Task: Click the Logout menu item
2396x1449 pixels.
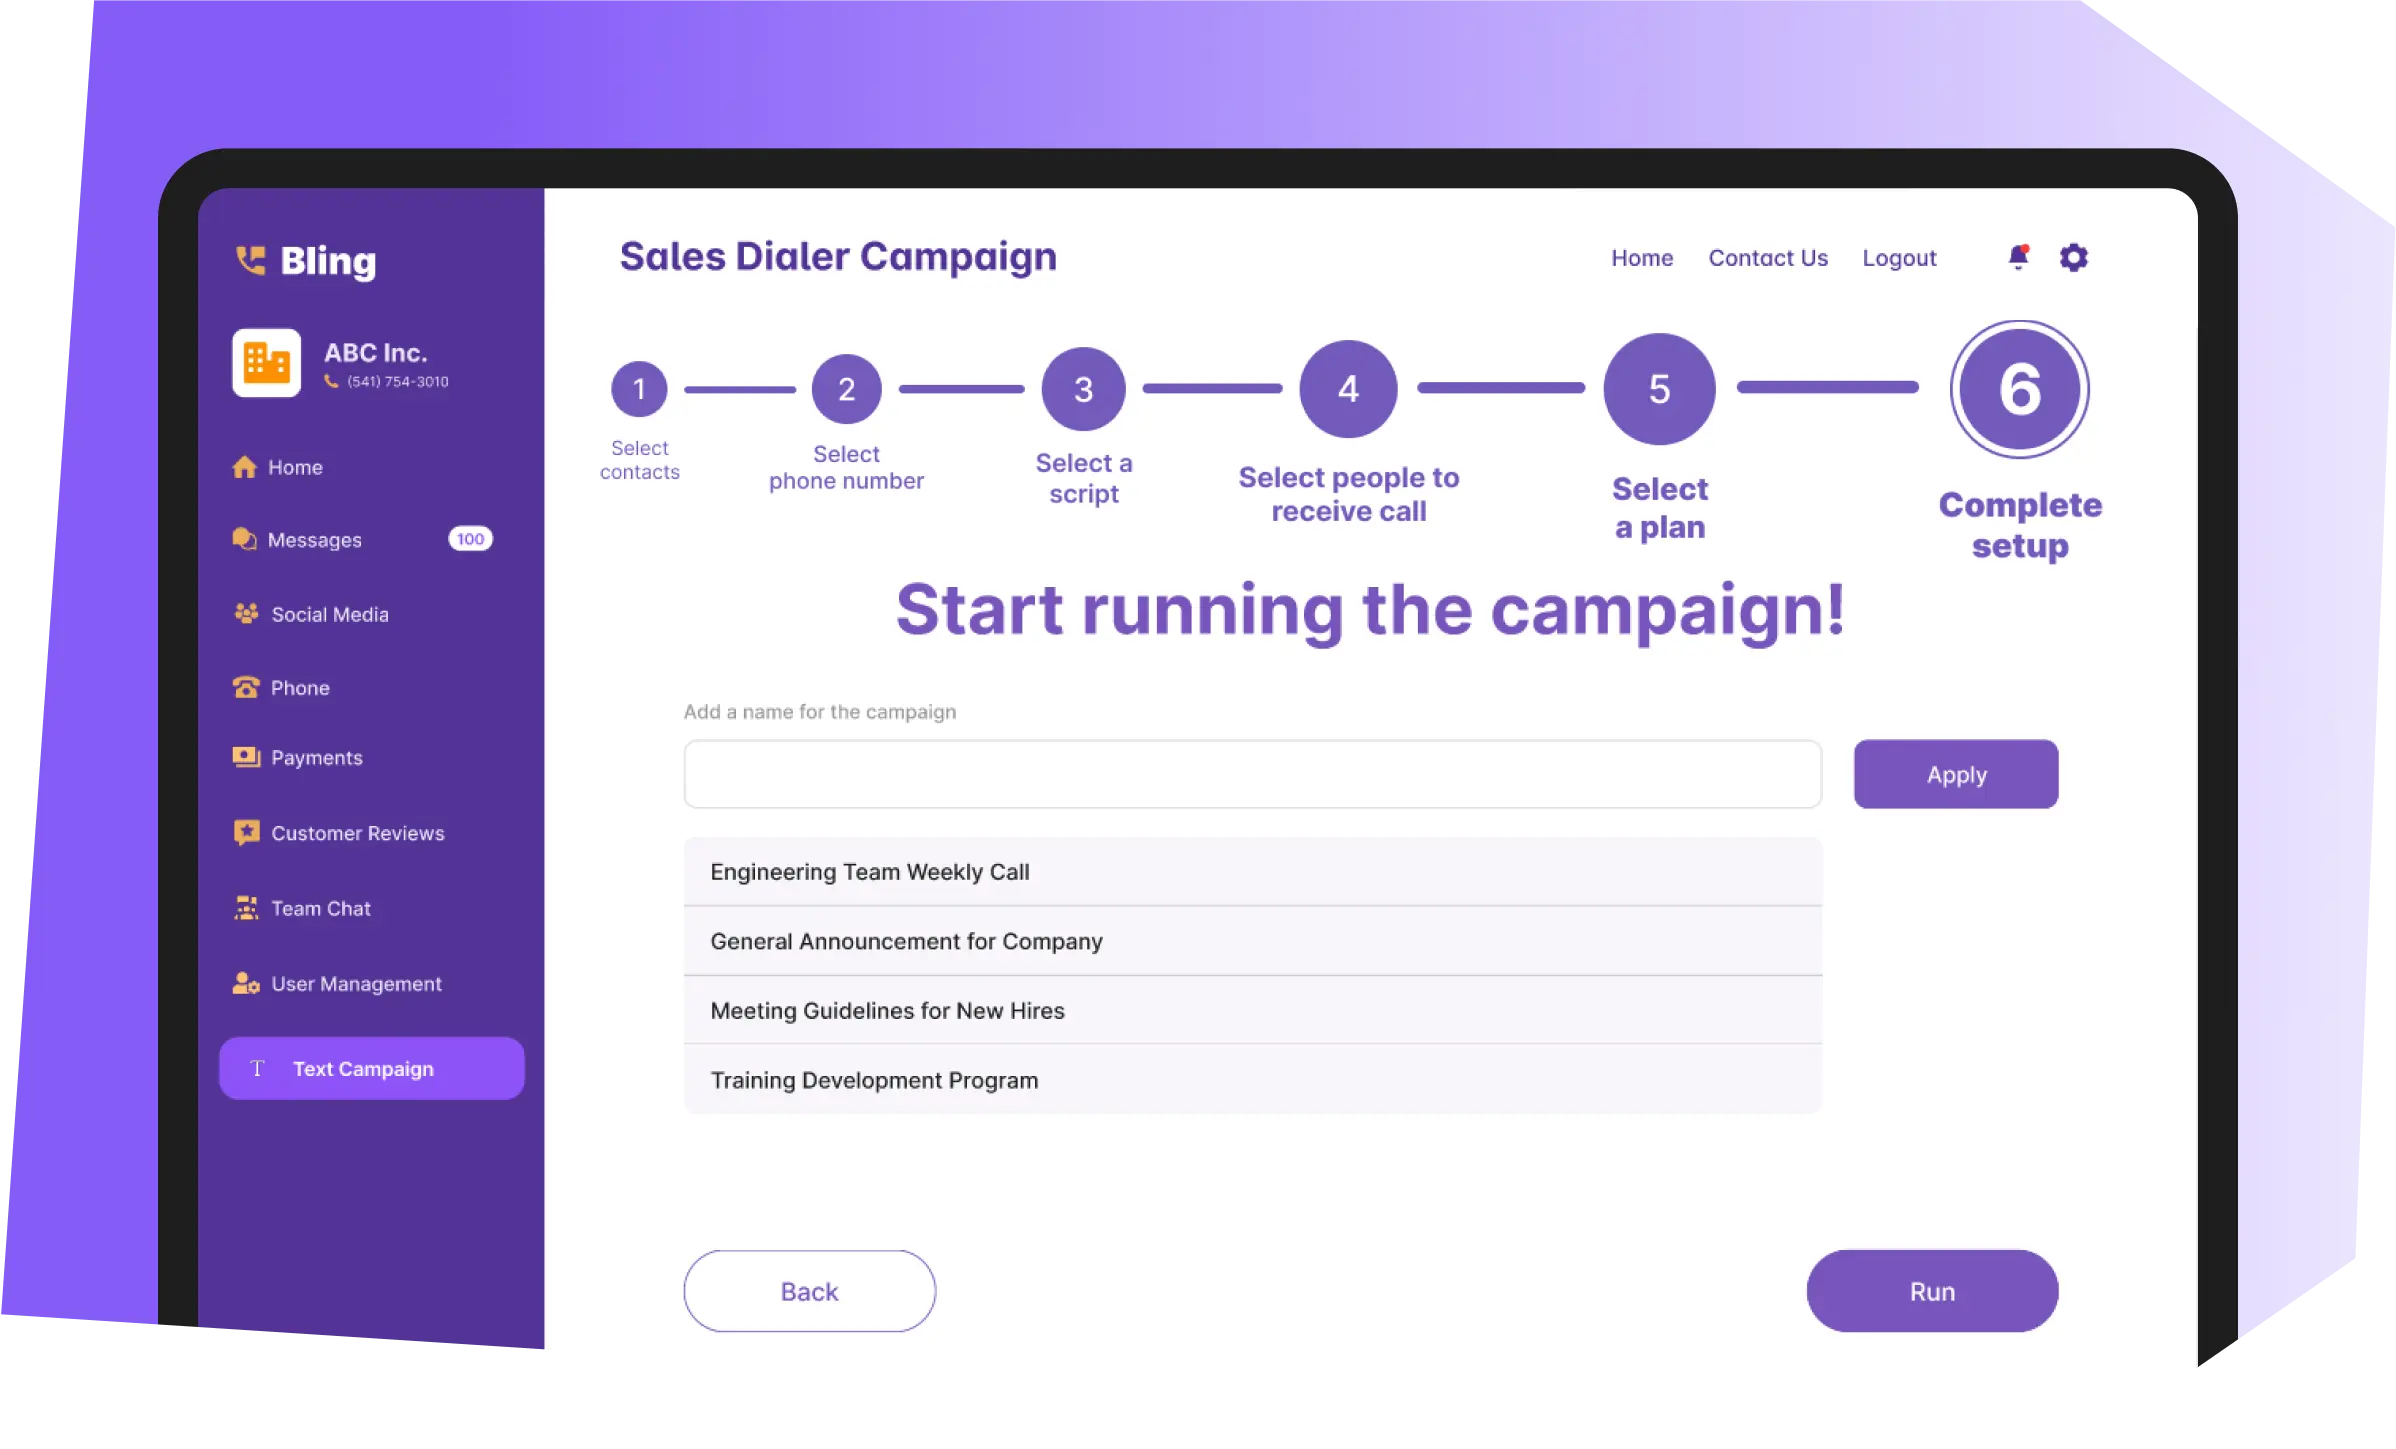Action: [1900, 258]
